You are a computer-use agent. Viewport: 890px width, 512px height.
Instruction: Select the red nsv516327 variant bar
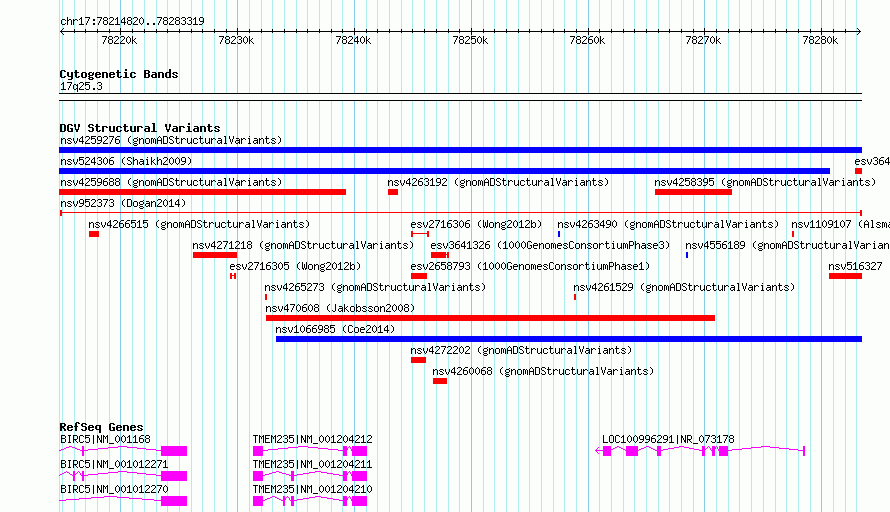[845, 276]
